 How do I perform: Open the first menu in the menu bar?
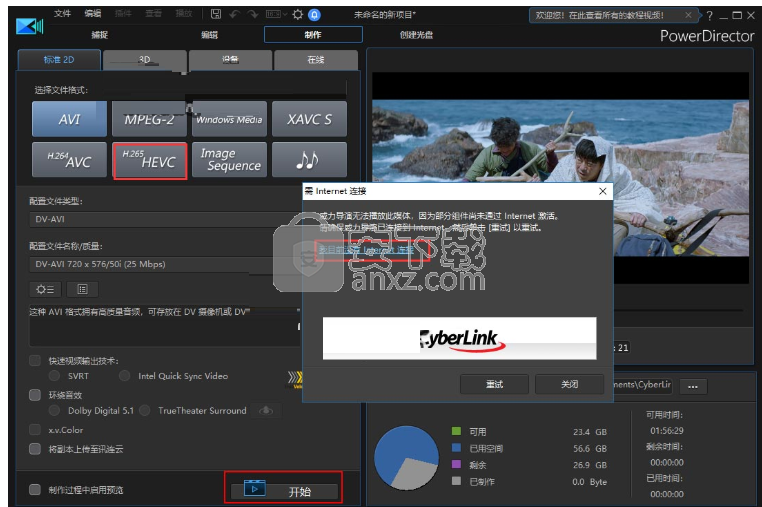coord(62,14)
